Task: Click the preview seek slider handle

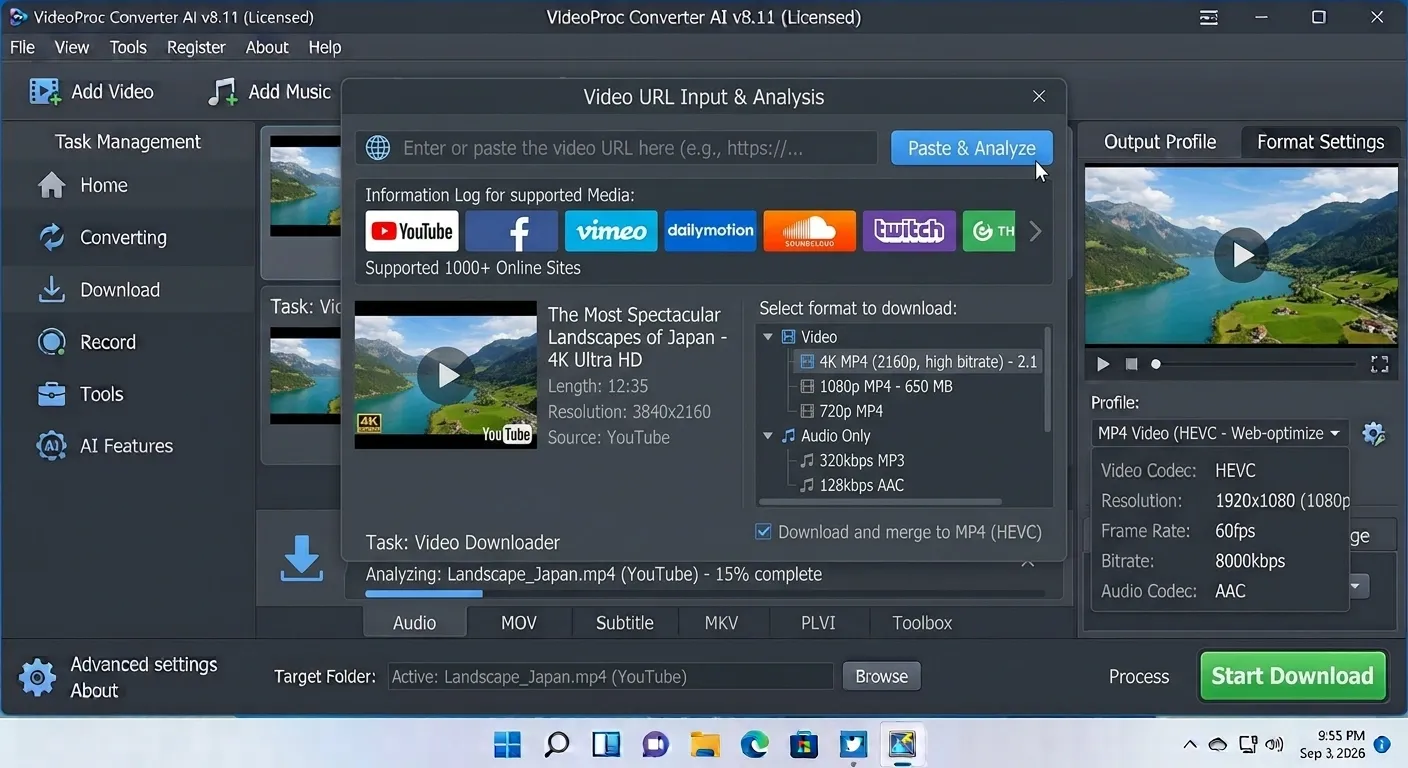Action: click(1156, 364)
